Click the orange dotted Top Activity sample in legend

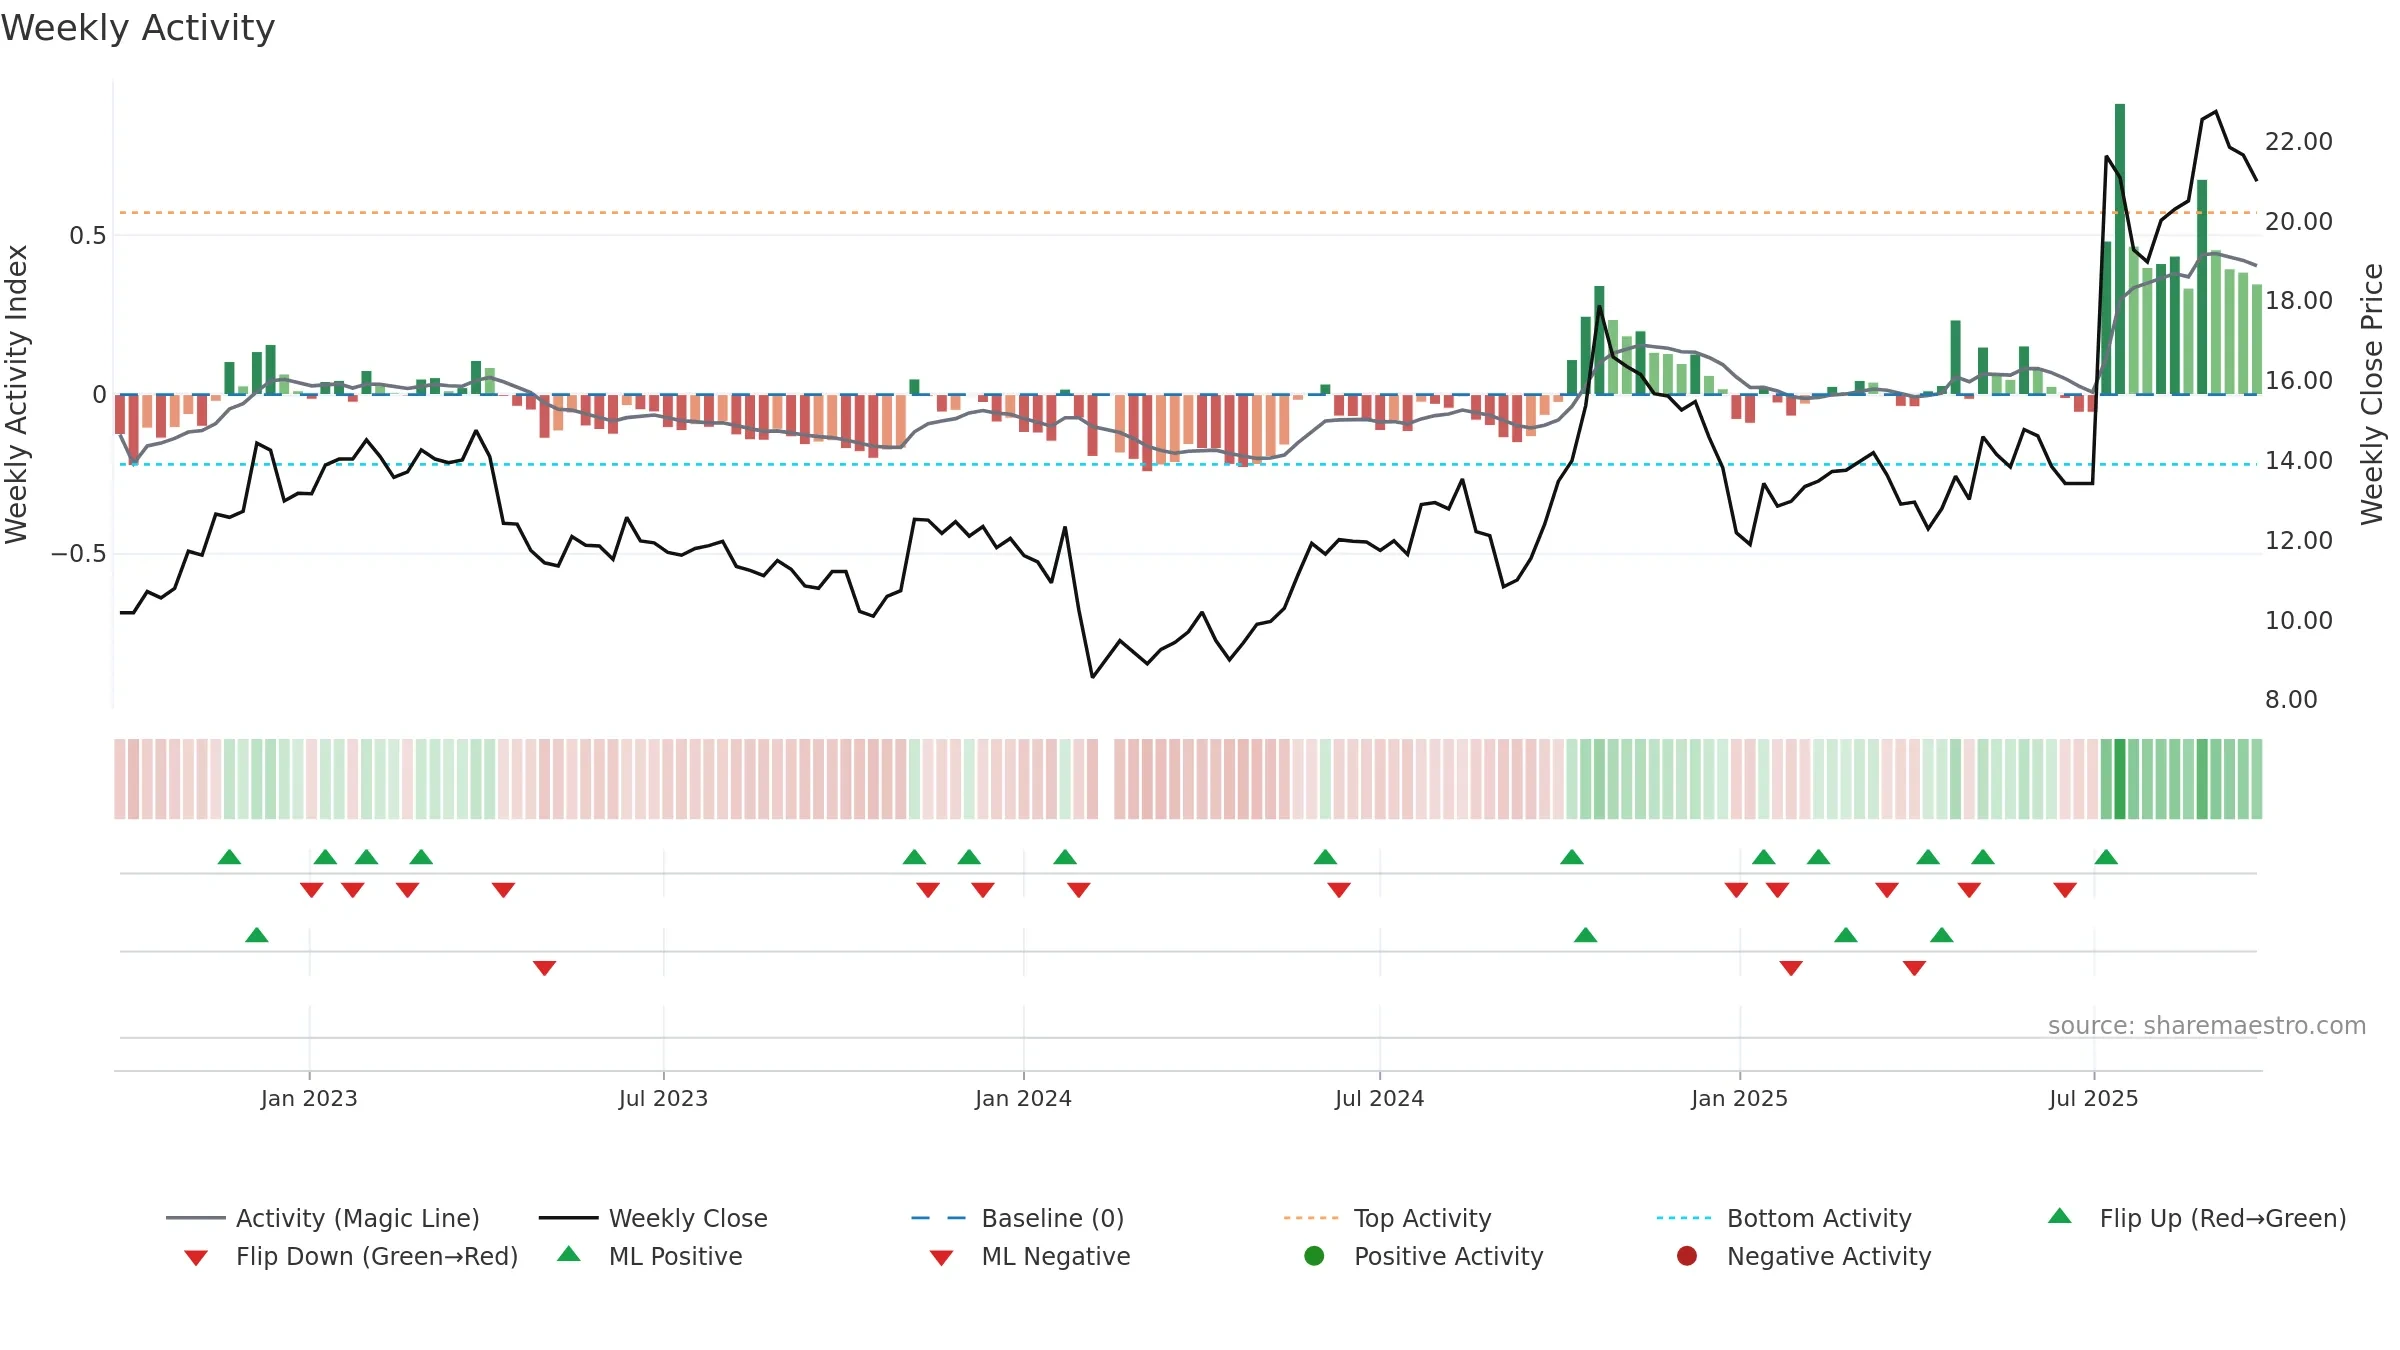[1311, 1218]
